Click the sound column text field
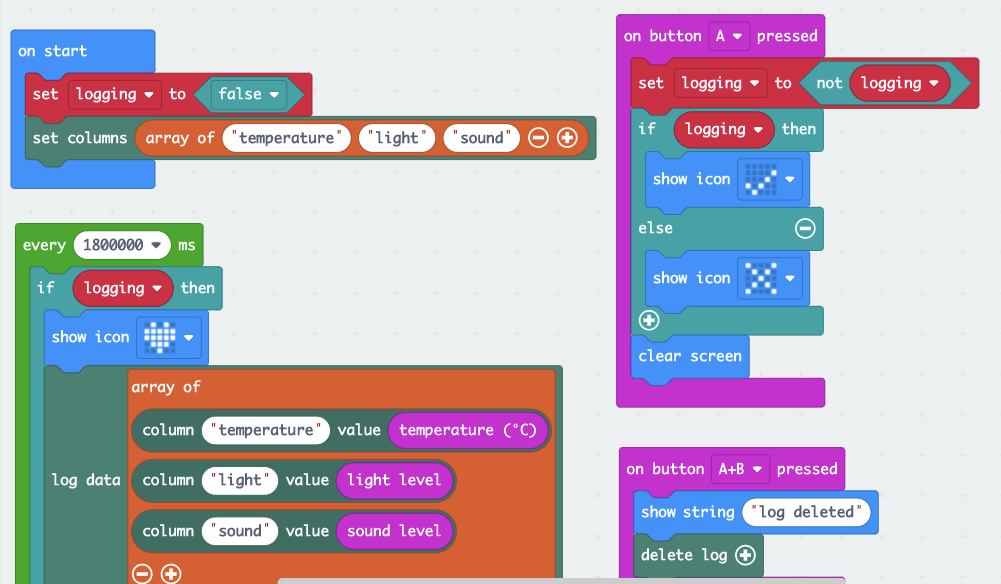1001x584 pixels. [x=239, y=531]
